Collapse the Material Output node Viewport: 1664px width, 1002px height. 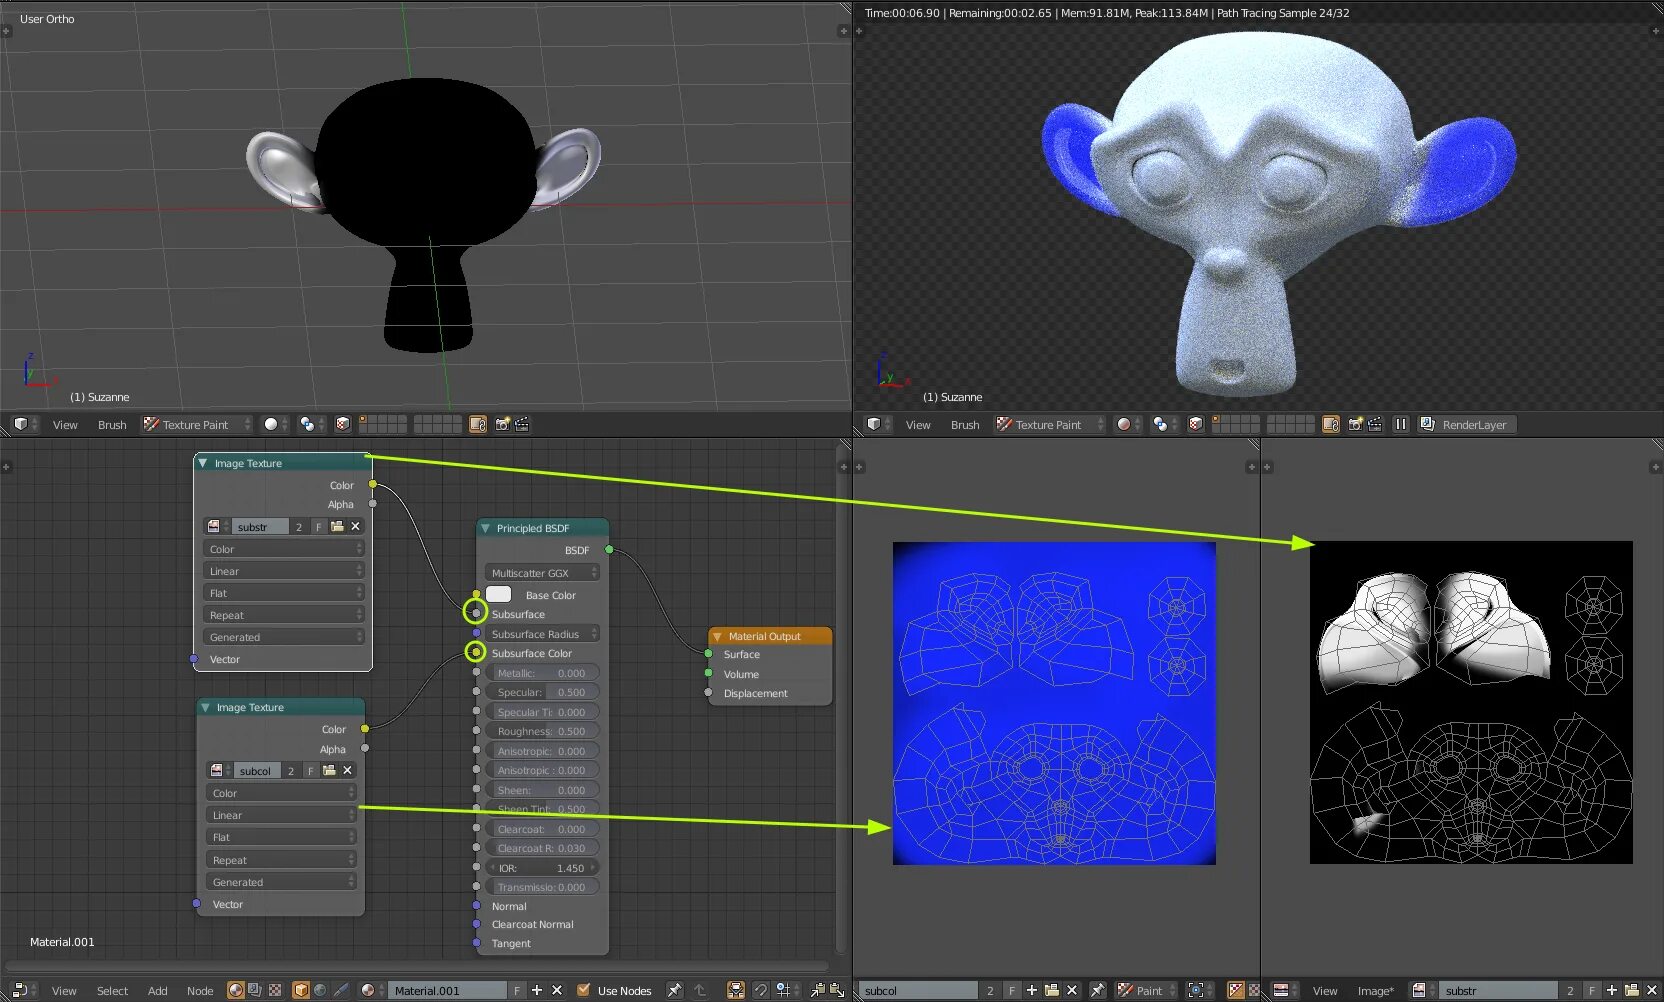[717, 636]
